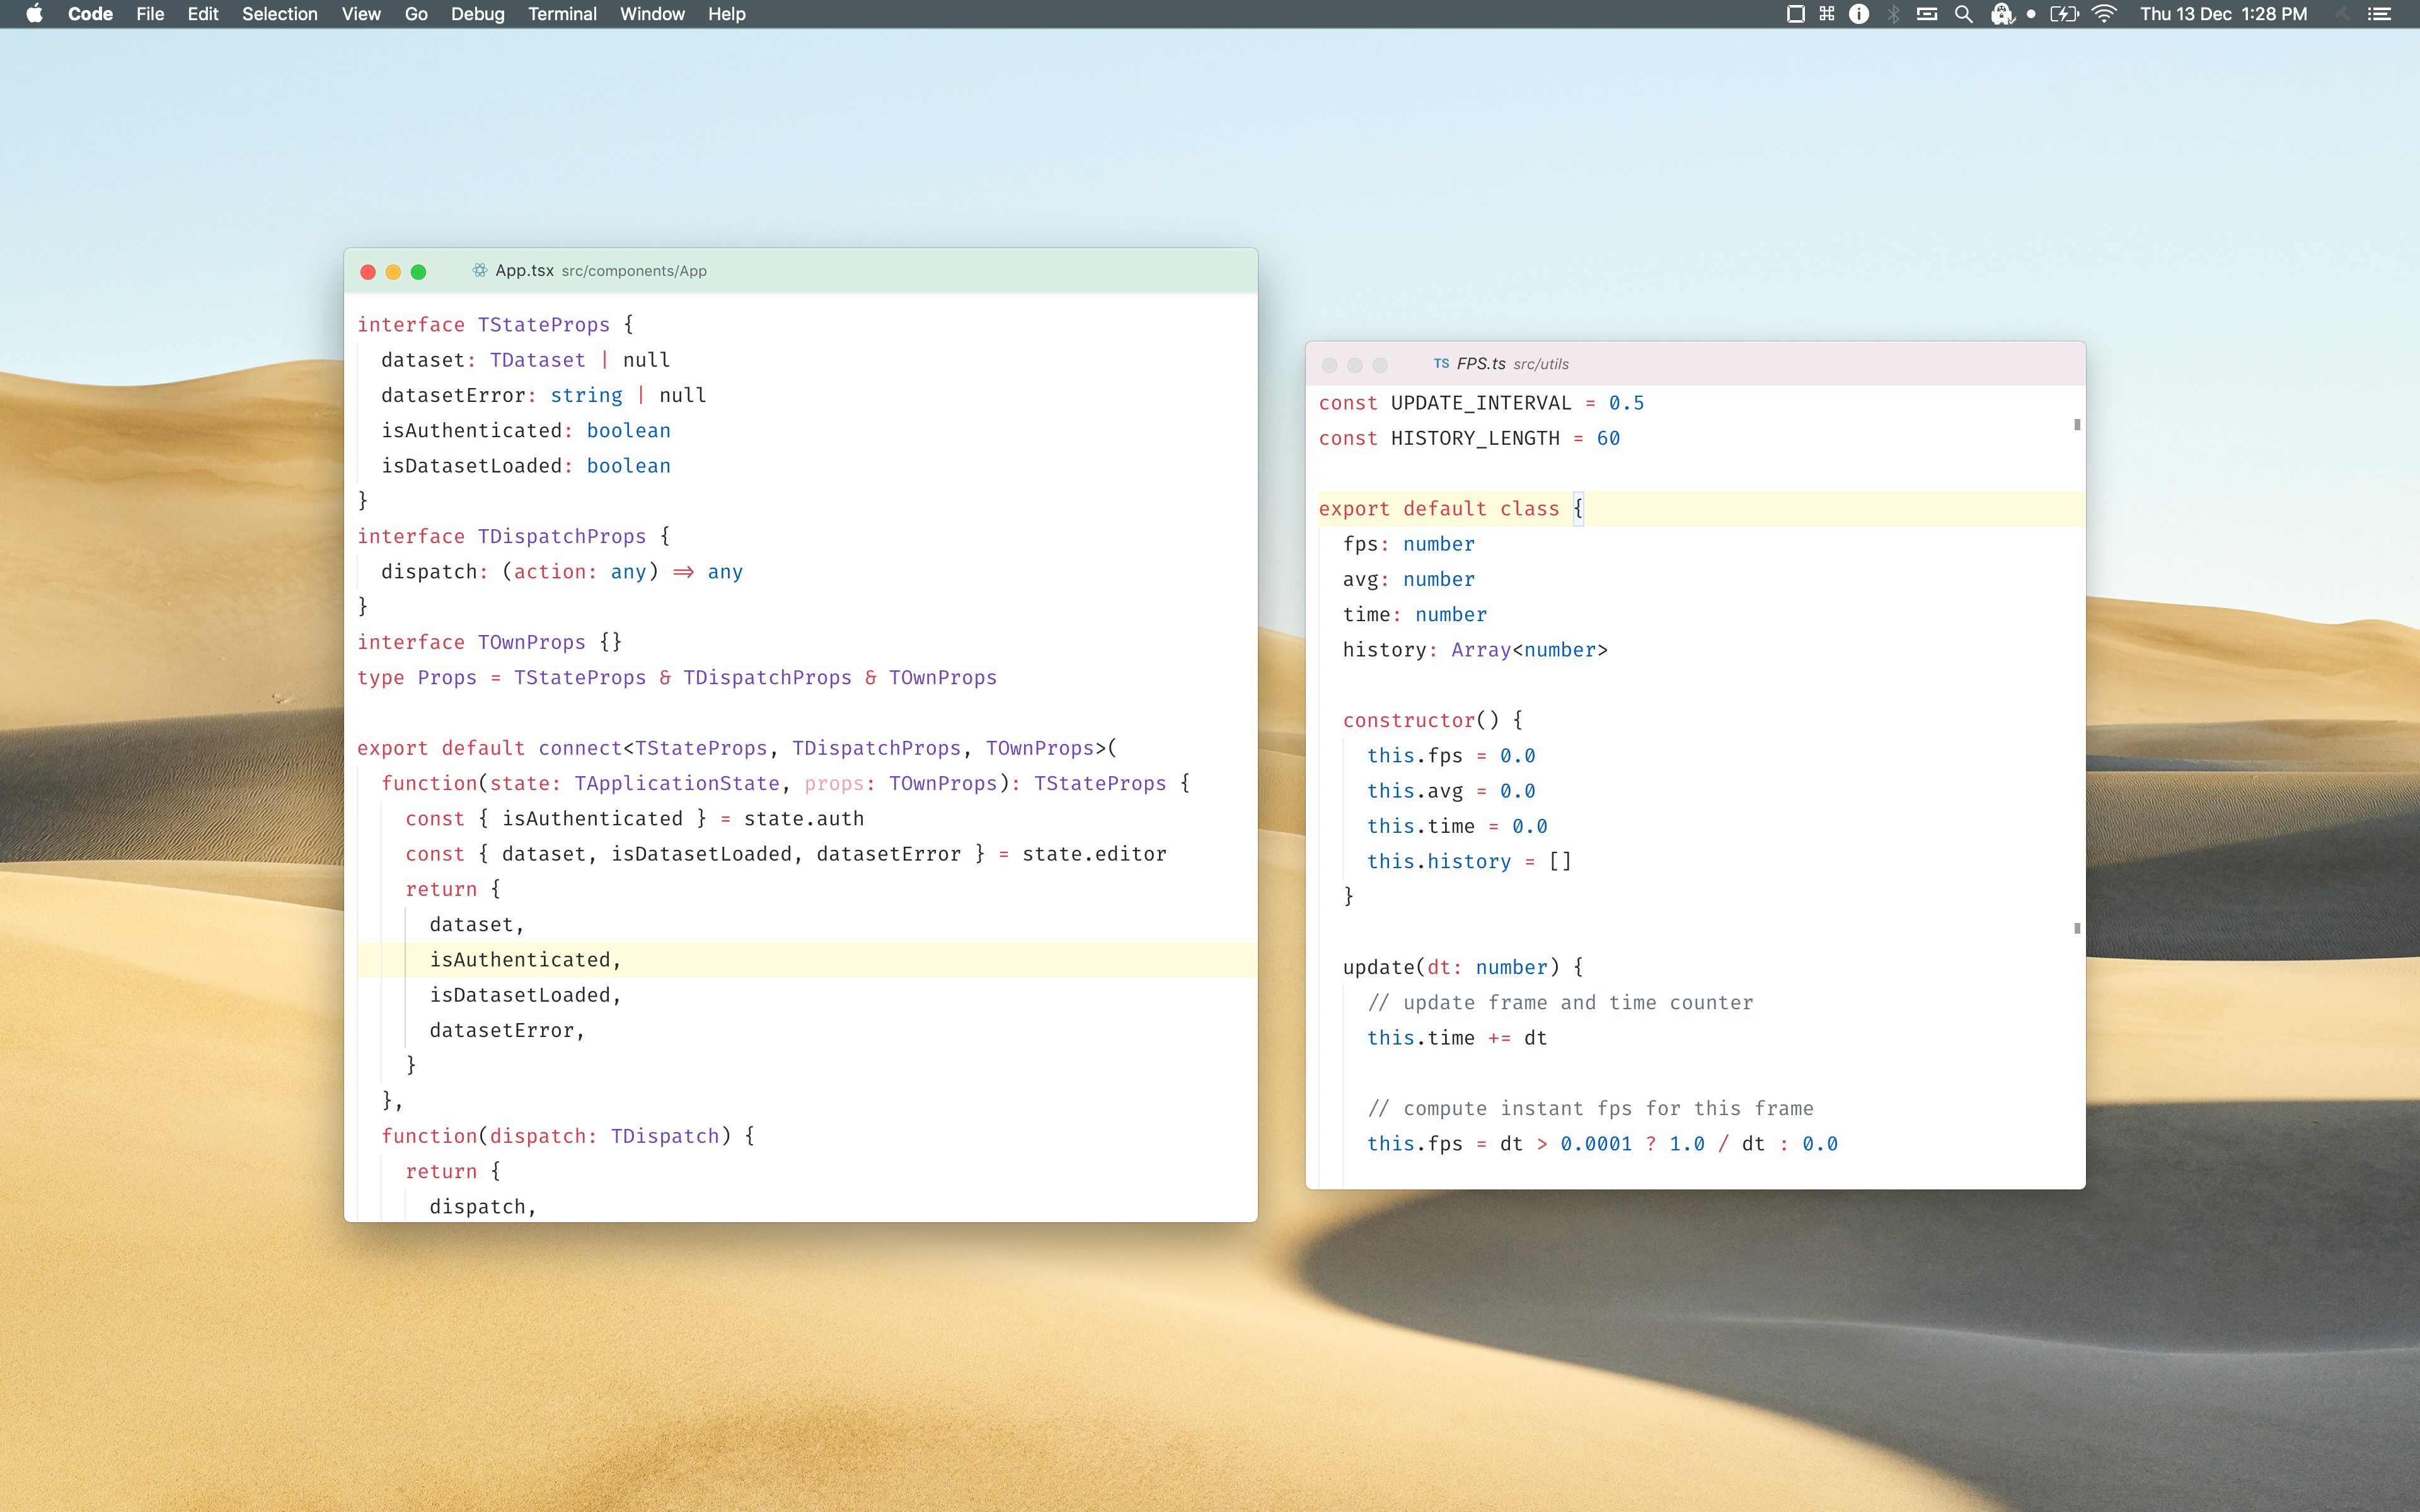Open the Terminal menu
This screenshot has height=1512, width=2420.
(562, 14)
